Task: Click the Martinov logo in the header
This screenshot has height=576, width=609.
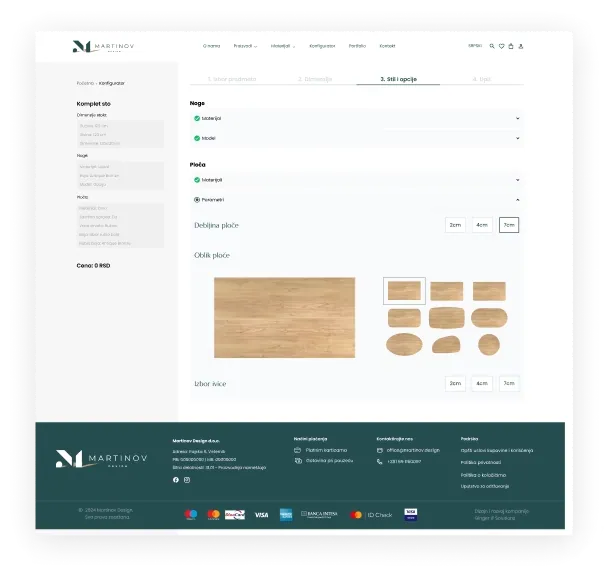Action: 103,46
